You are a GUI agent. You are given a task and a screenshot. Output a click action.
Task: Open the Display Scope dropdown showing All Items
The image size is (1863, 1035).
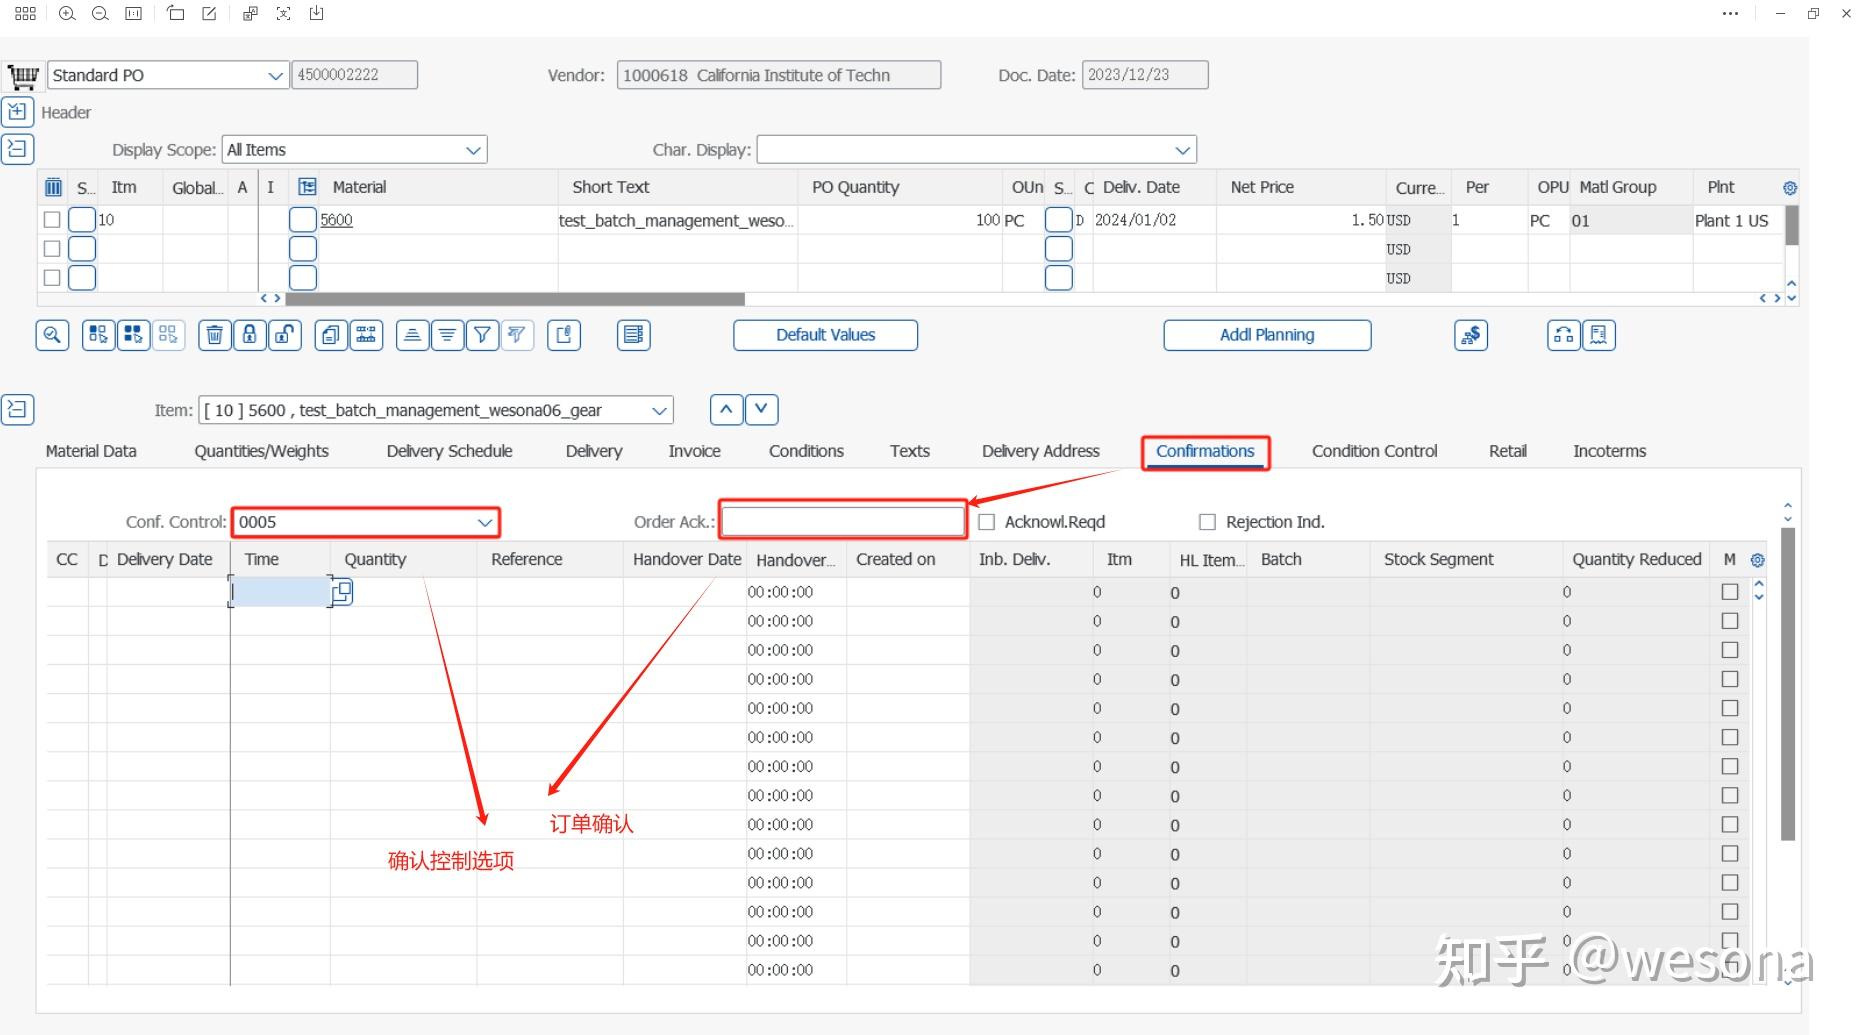[473, 149]
